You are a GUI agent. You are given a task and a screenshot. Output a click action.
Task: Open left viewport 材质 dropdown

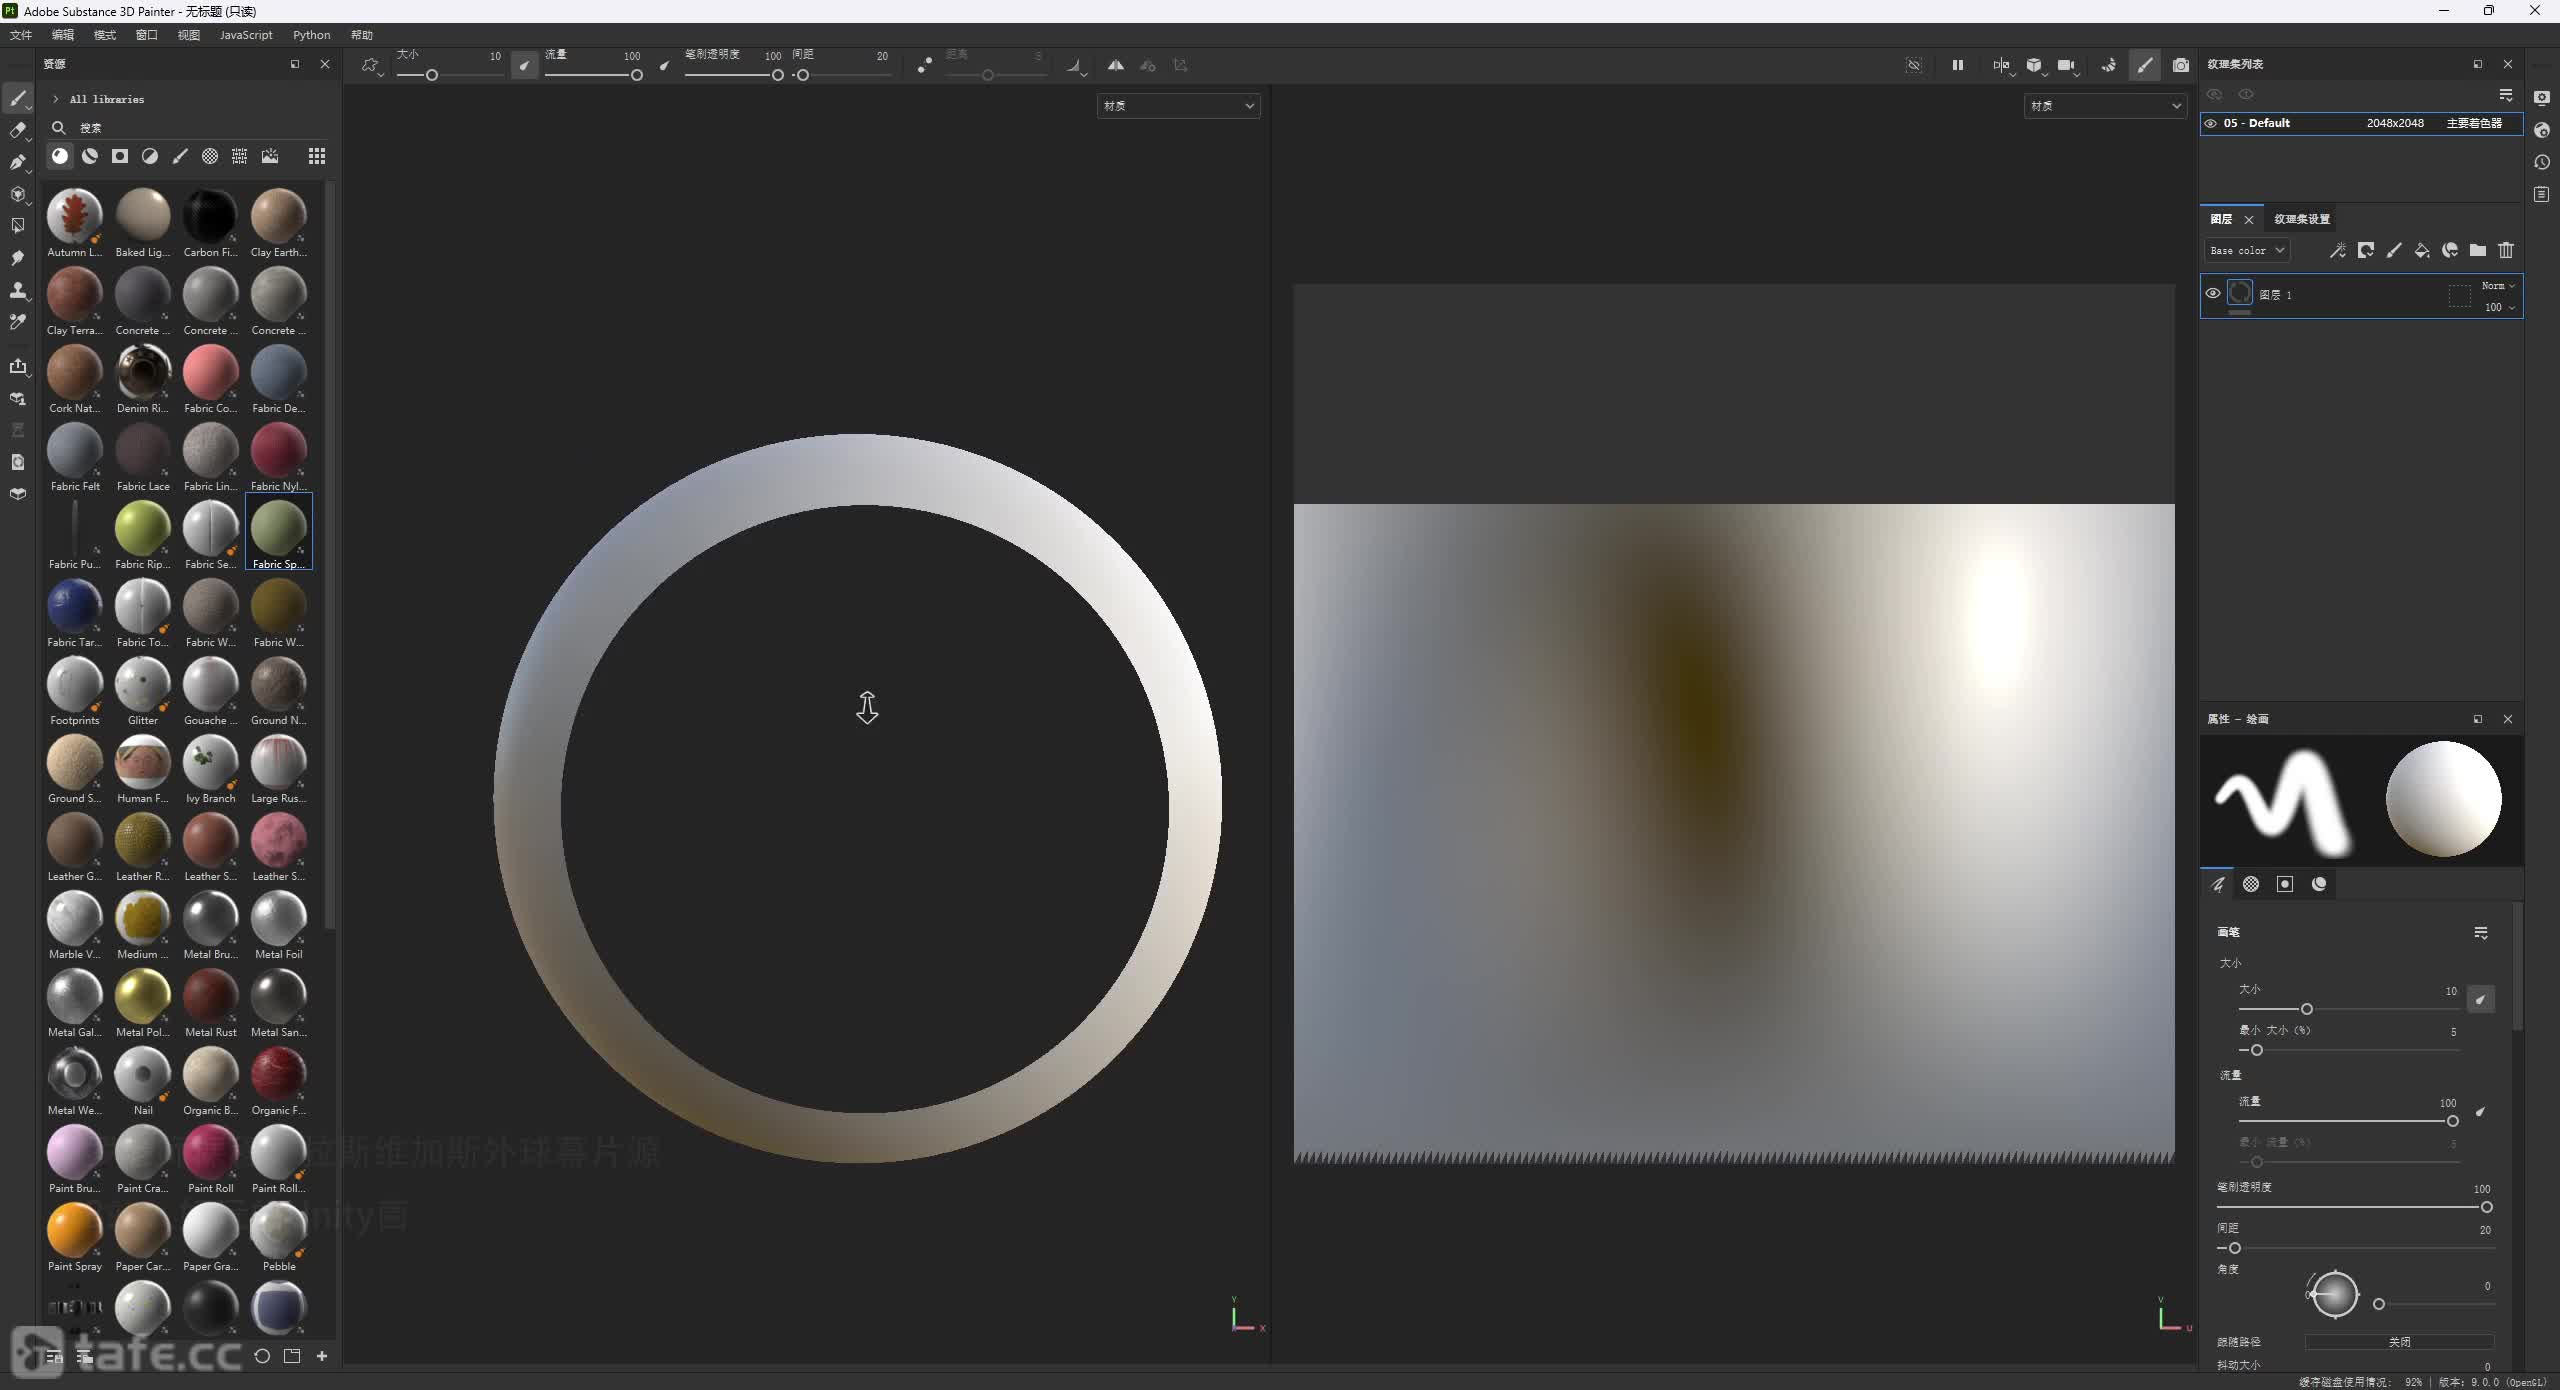coord(1178,105)
